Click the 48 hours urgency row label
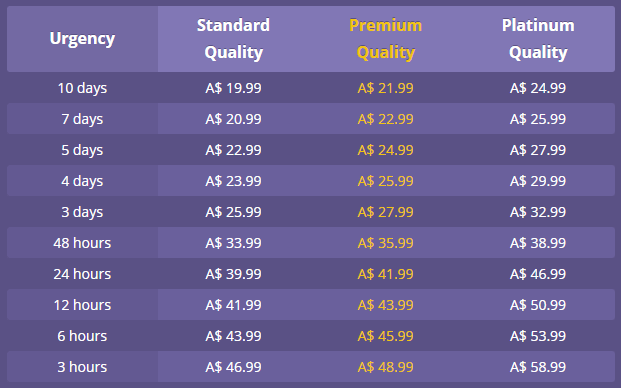Image resolution: width=621 pixels, height=388 pixels. click(x=82, y=243)
